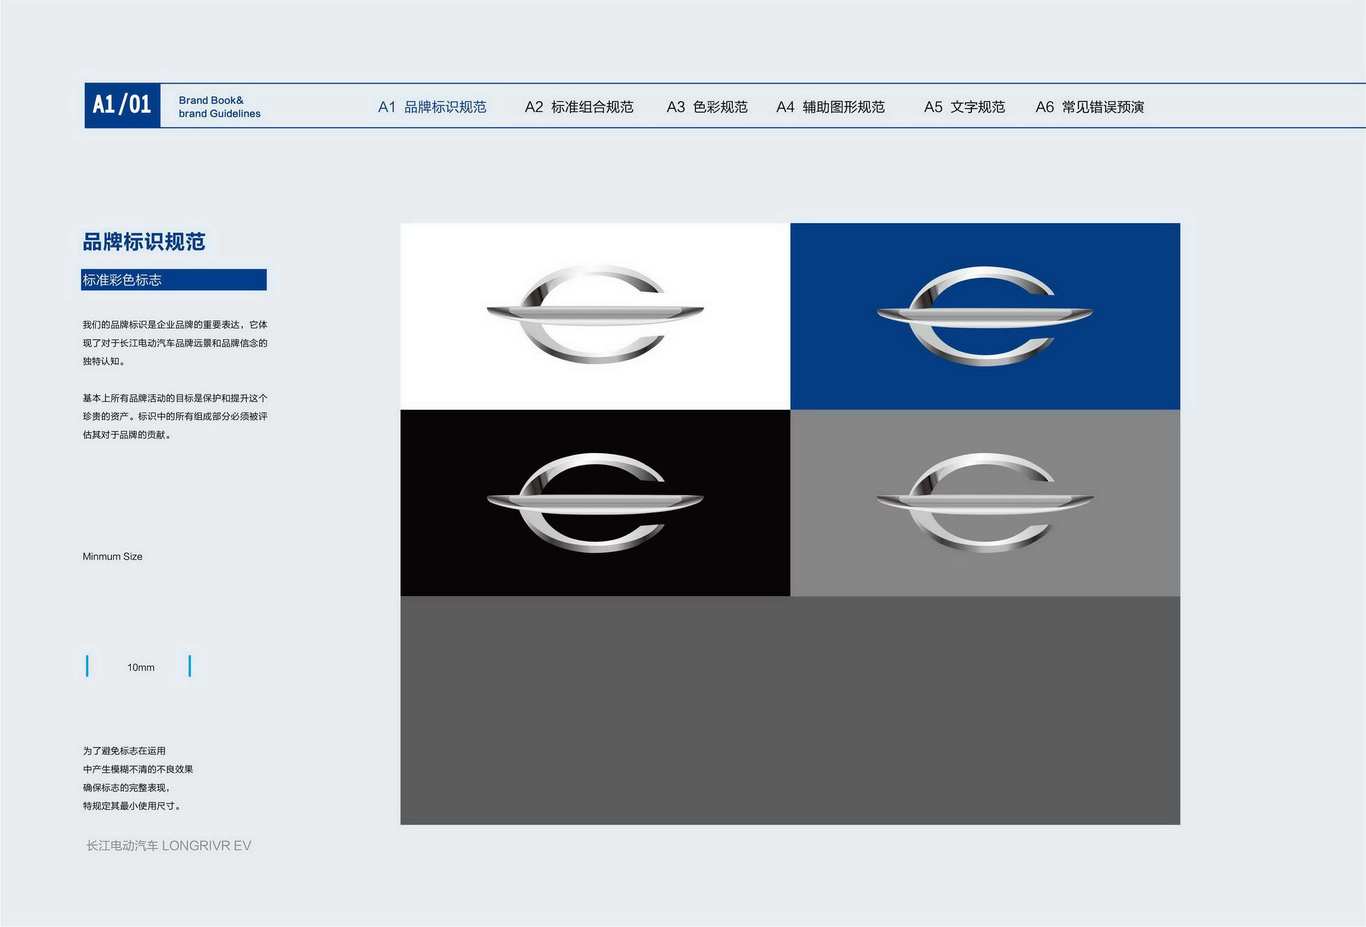Click the A1/01 page number badge
This screenshot has width=1366, height=927.
122,105
